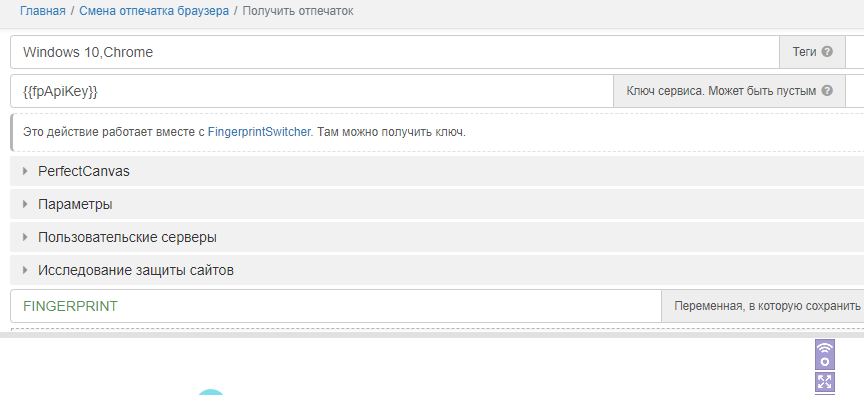Expand the PerfectCanvas section

click(x=437, y=171)
